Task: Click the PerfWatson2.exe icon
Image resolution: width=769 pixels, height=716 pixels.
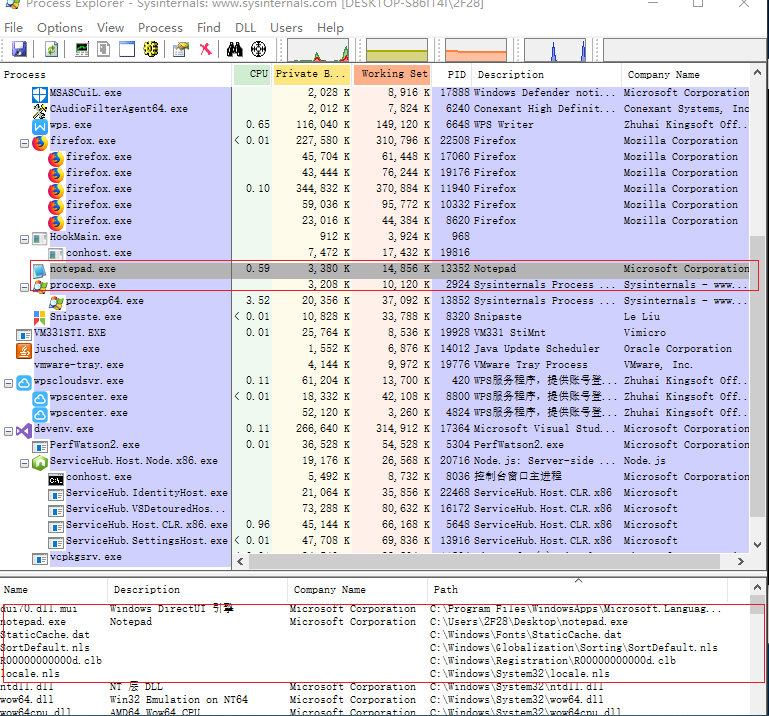Action: (40, 447)
